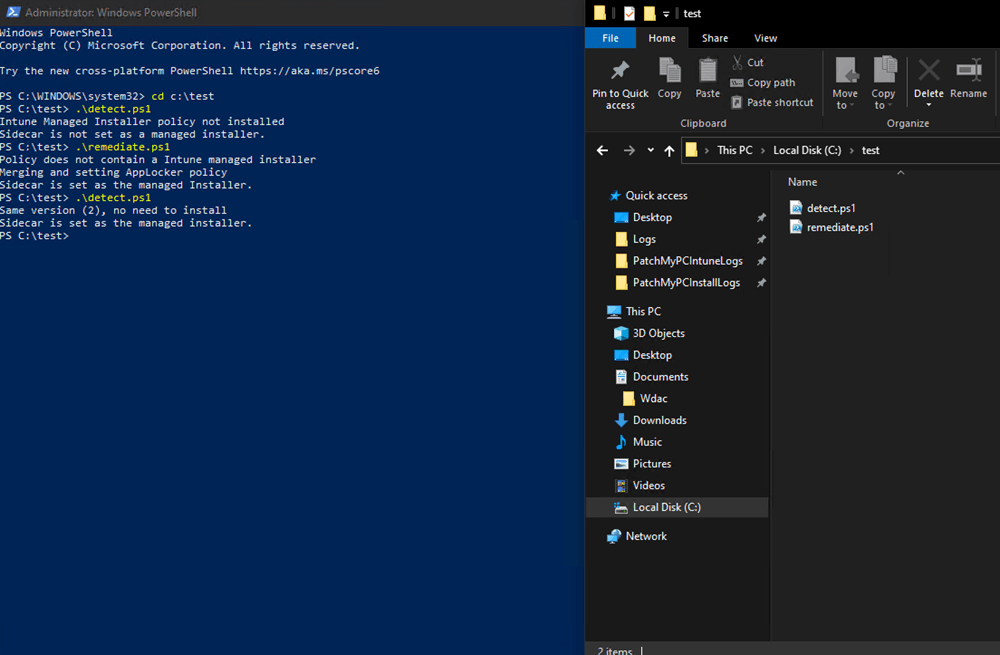This screenshot has width=1000, height=655.
Task: Click the https://aka.ms/pscore6 URL in PowerShell
Action: point(310,71)
